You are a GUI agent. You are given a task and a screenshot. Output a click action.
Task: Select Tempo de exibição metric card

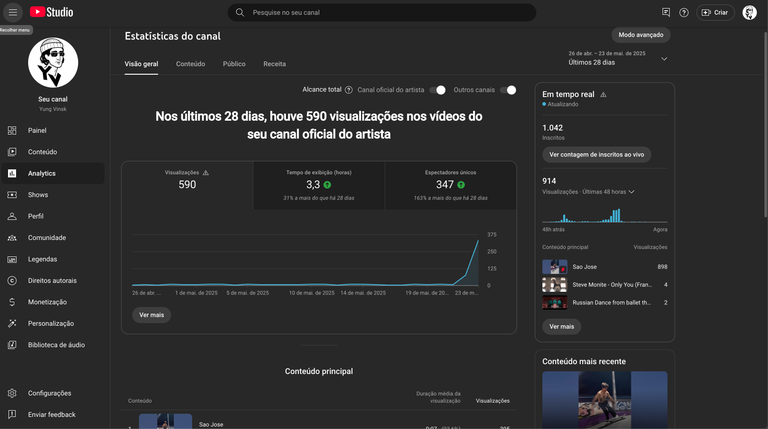pyautogui.click(x=319, y=186)
